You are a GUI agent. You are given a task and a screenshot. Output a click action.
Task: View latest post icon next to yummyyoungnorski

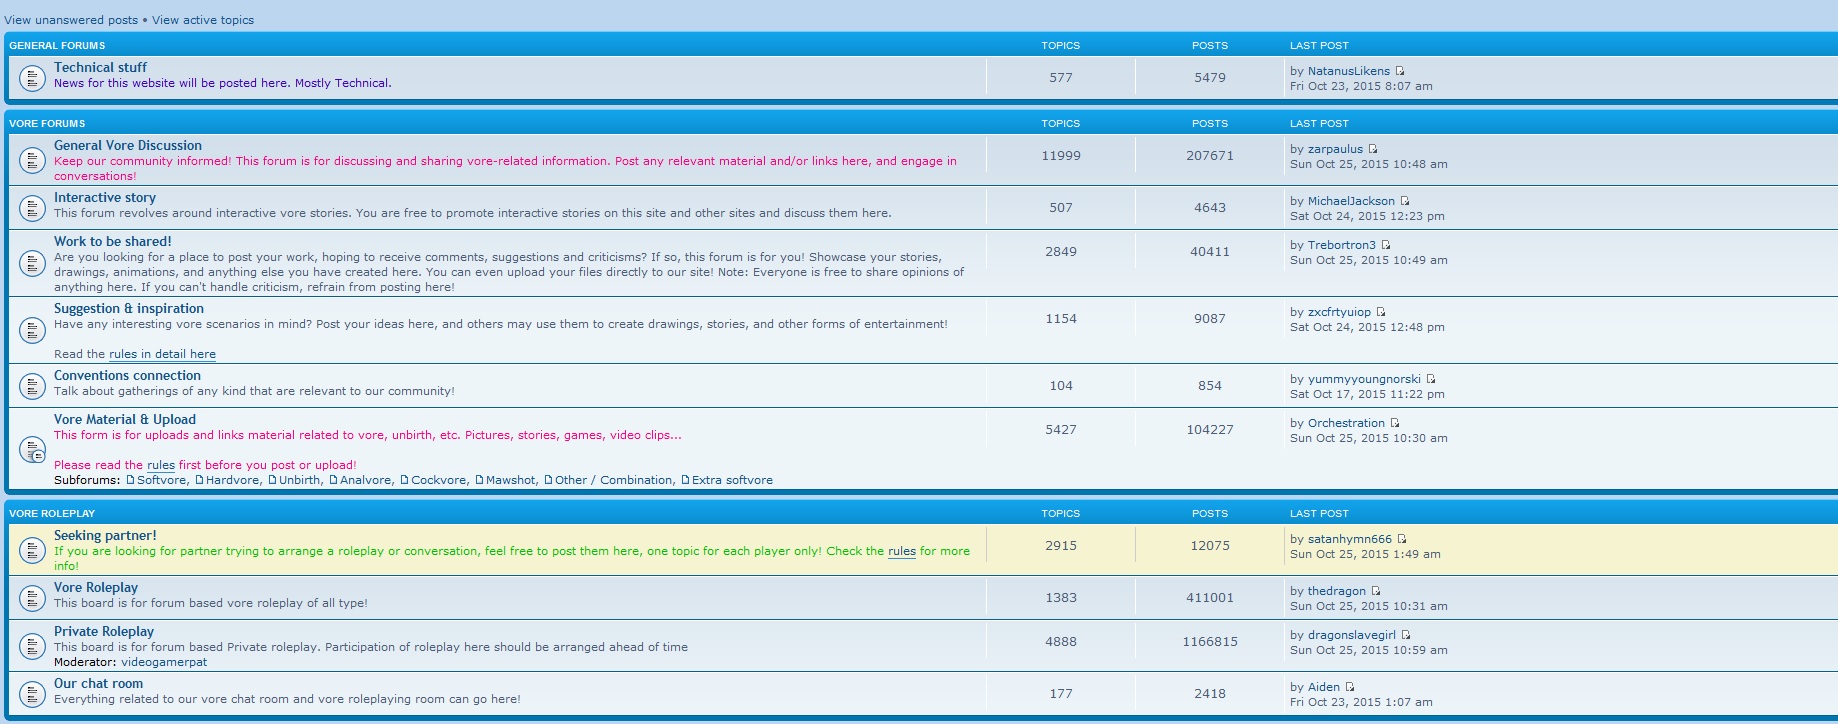pyautogui.click(x=1431, y=379)
